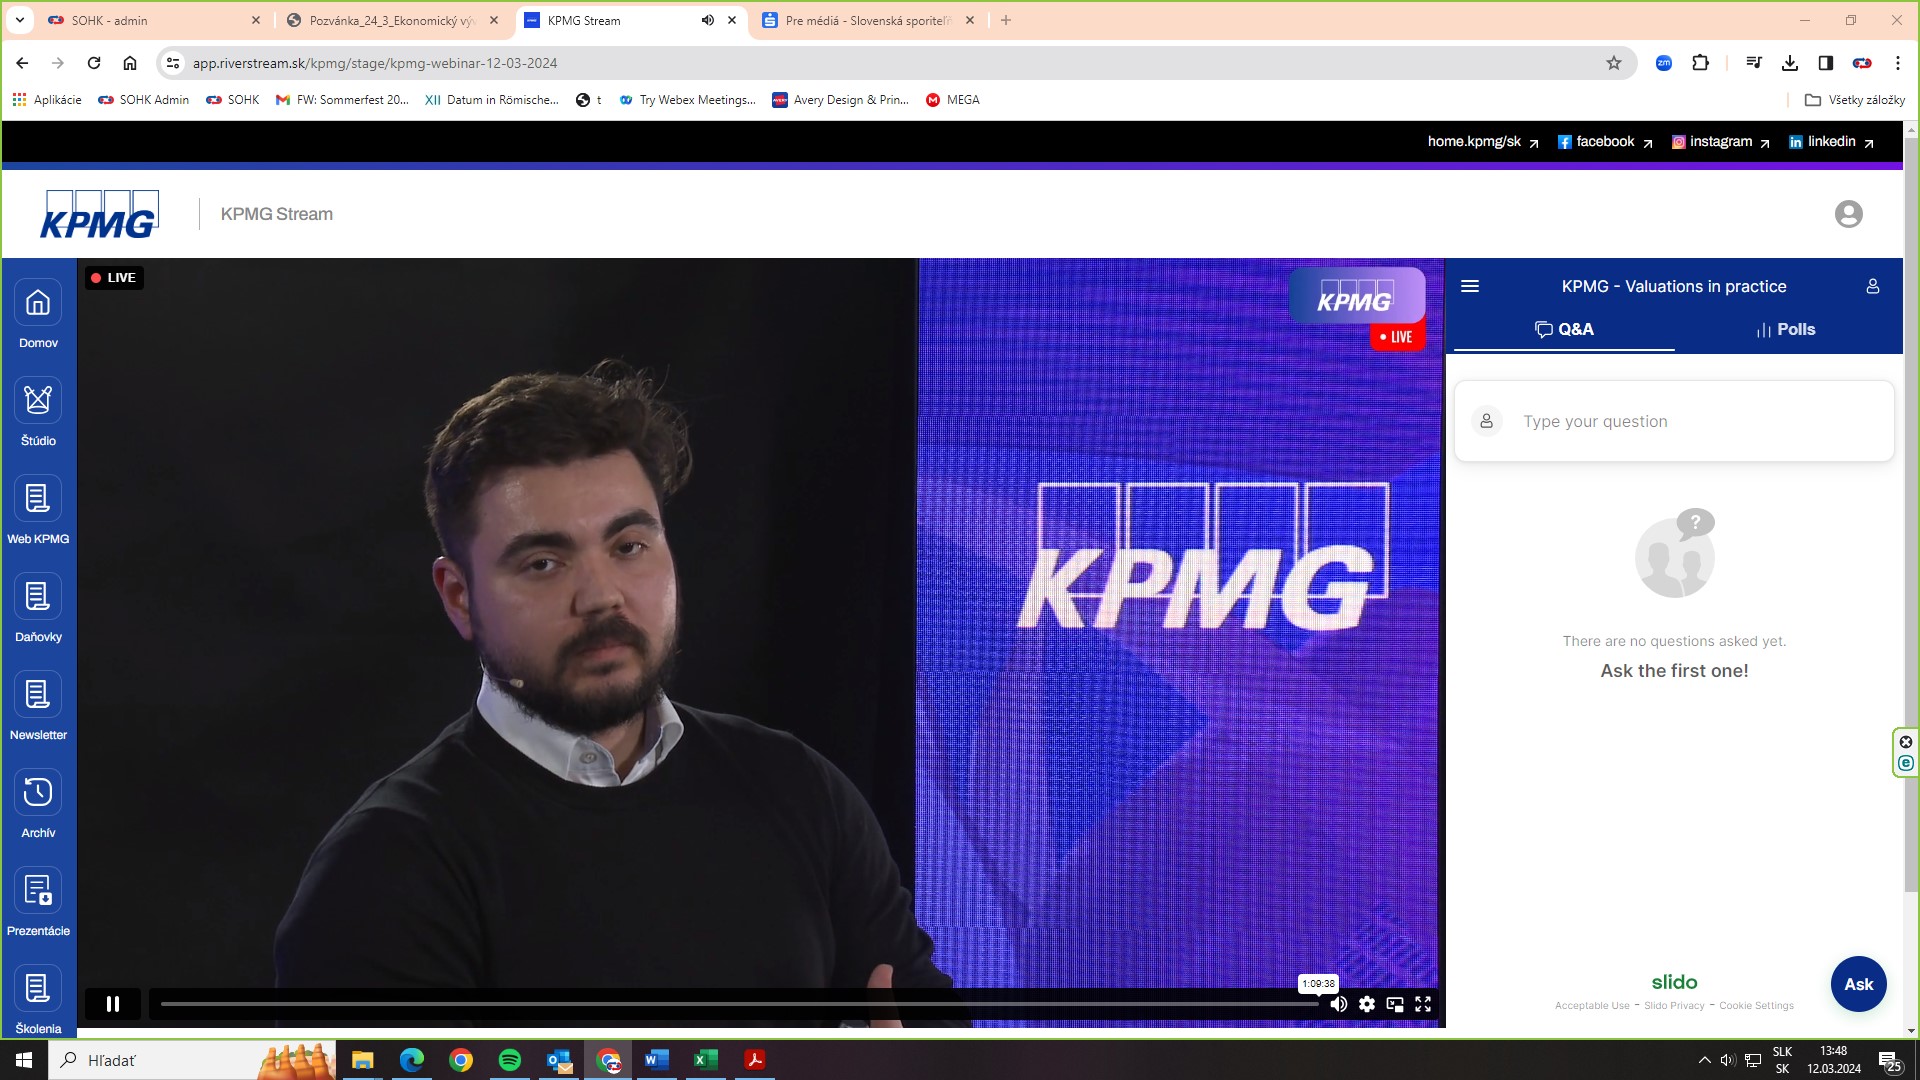Click the address bar URL
This screenshot has width=1920, height=1080.
(x=375, y=63)
